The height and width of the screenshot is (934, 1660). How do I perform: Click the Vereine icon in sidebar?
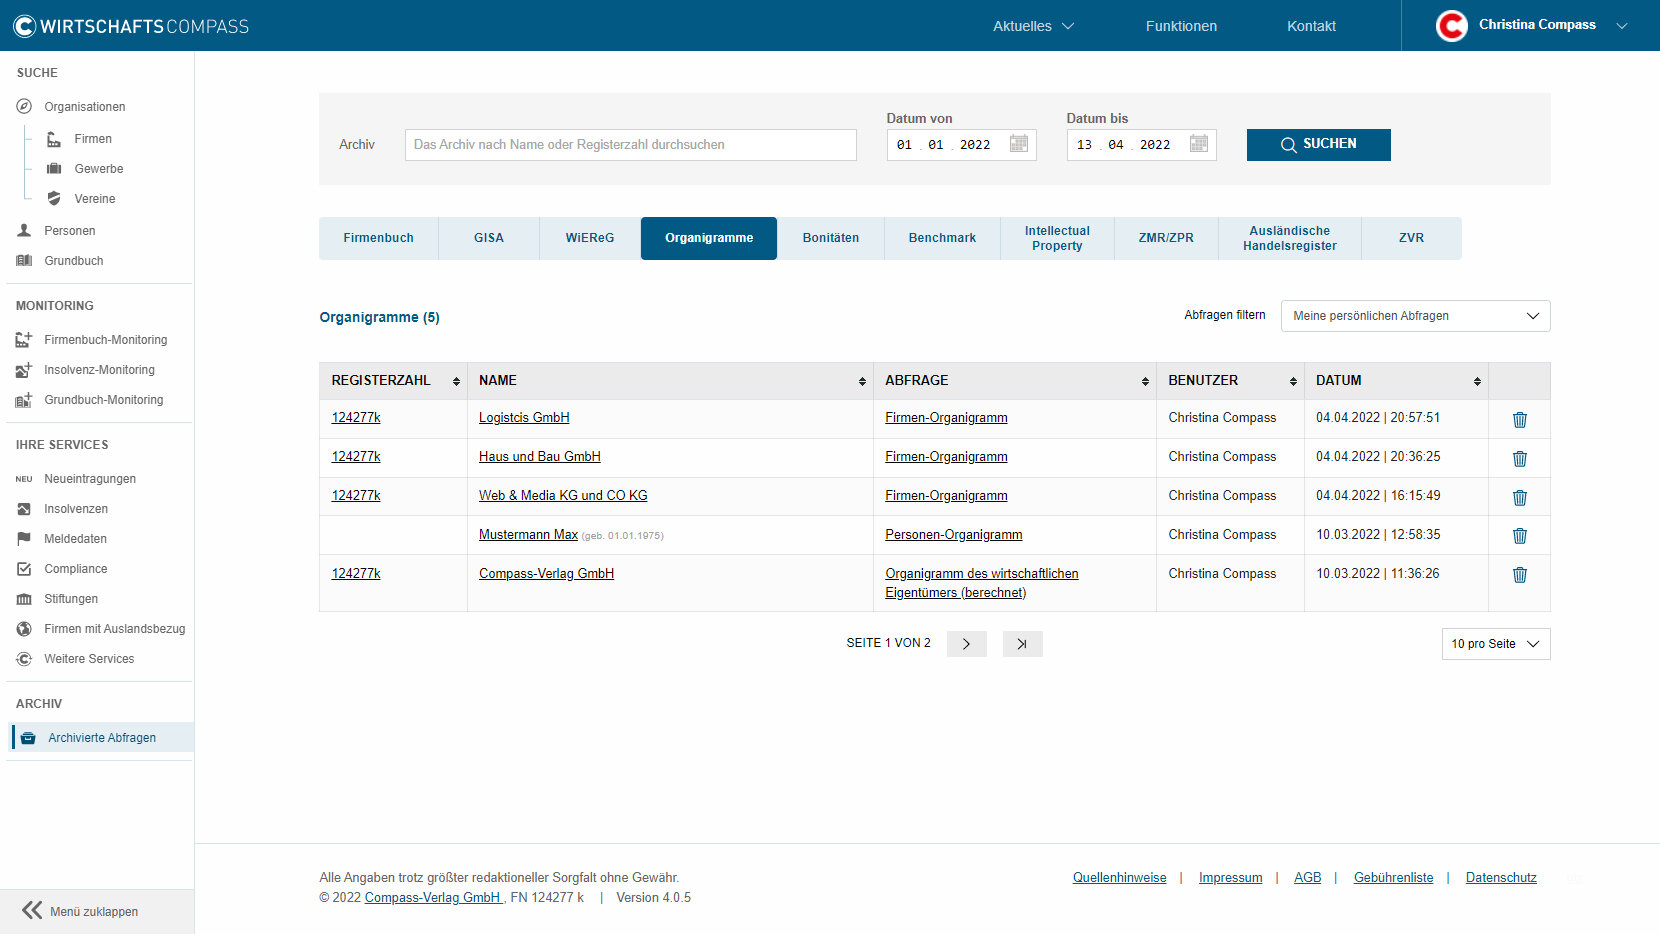point(54,198)
